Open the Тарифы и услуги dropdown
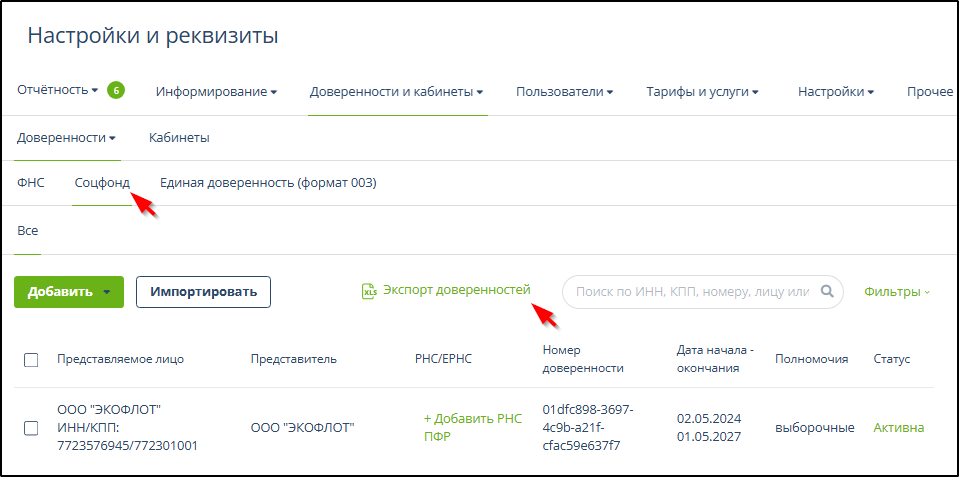The height and width of the screenshot is (477, 959). [x=702, y=92]
